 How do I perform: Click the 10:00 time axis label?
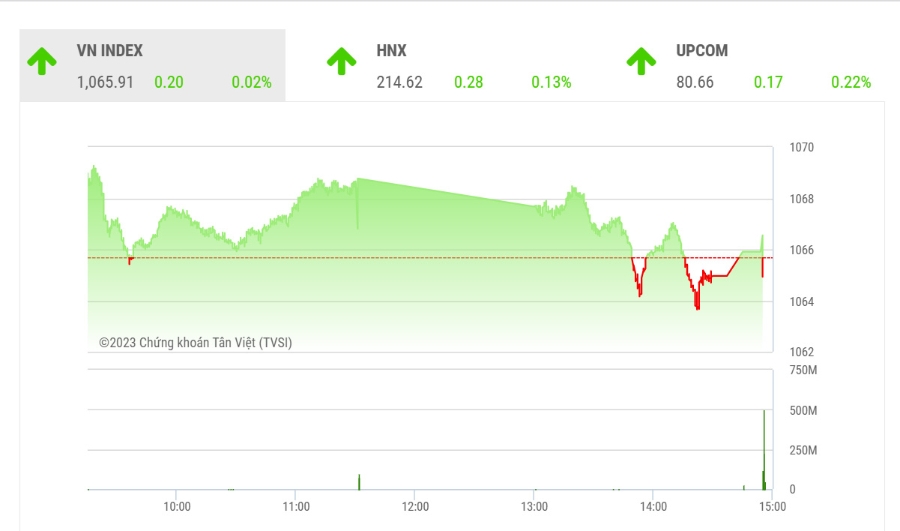(x=177, y=506)
